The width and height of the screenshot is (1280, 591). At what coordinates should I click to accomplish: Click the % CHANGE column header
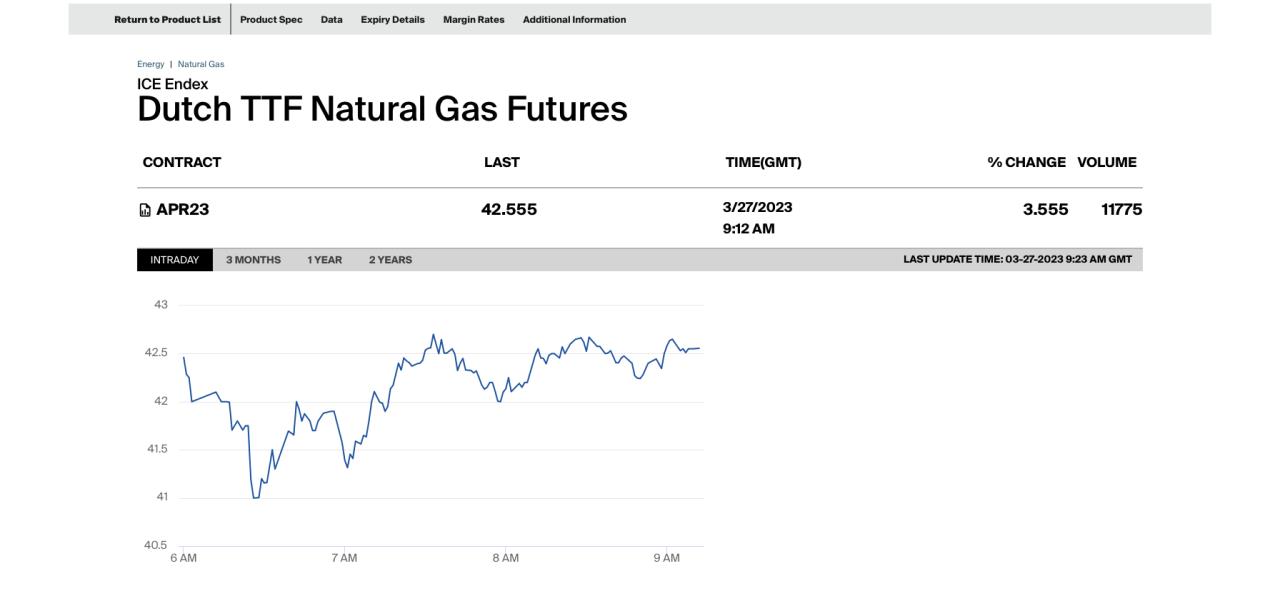tap(1027, 162)
